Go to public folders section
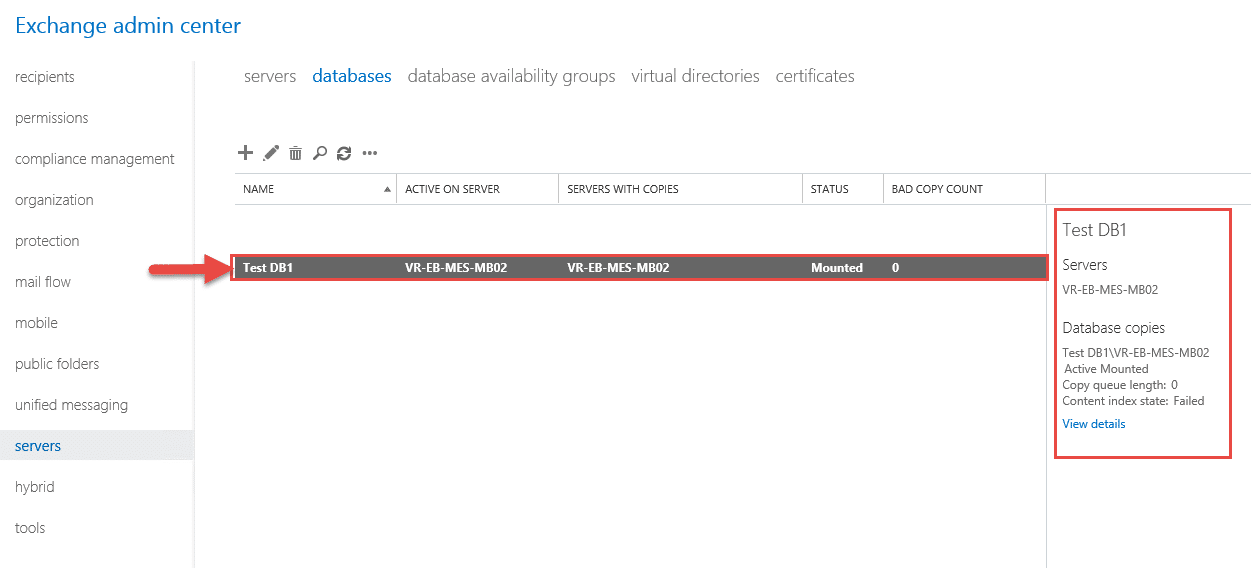 tap(57, 364)
